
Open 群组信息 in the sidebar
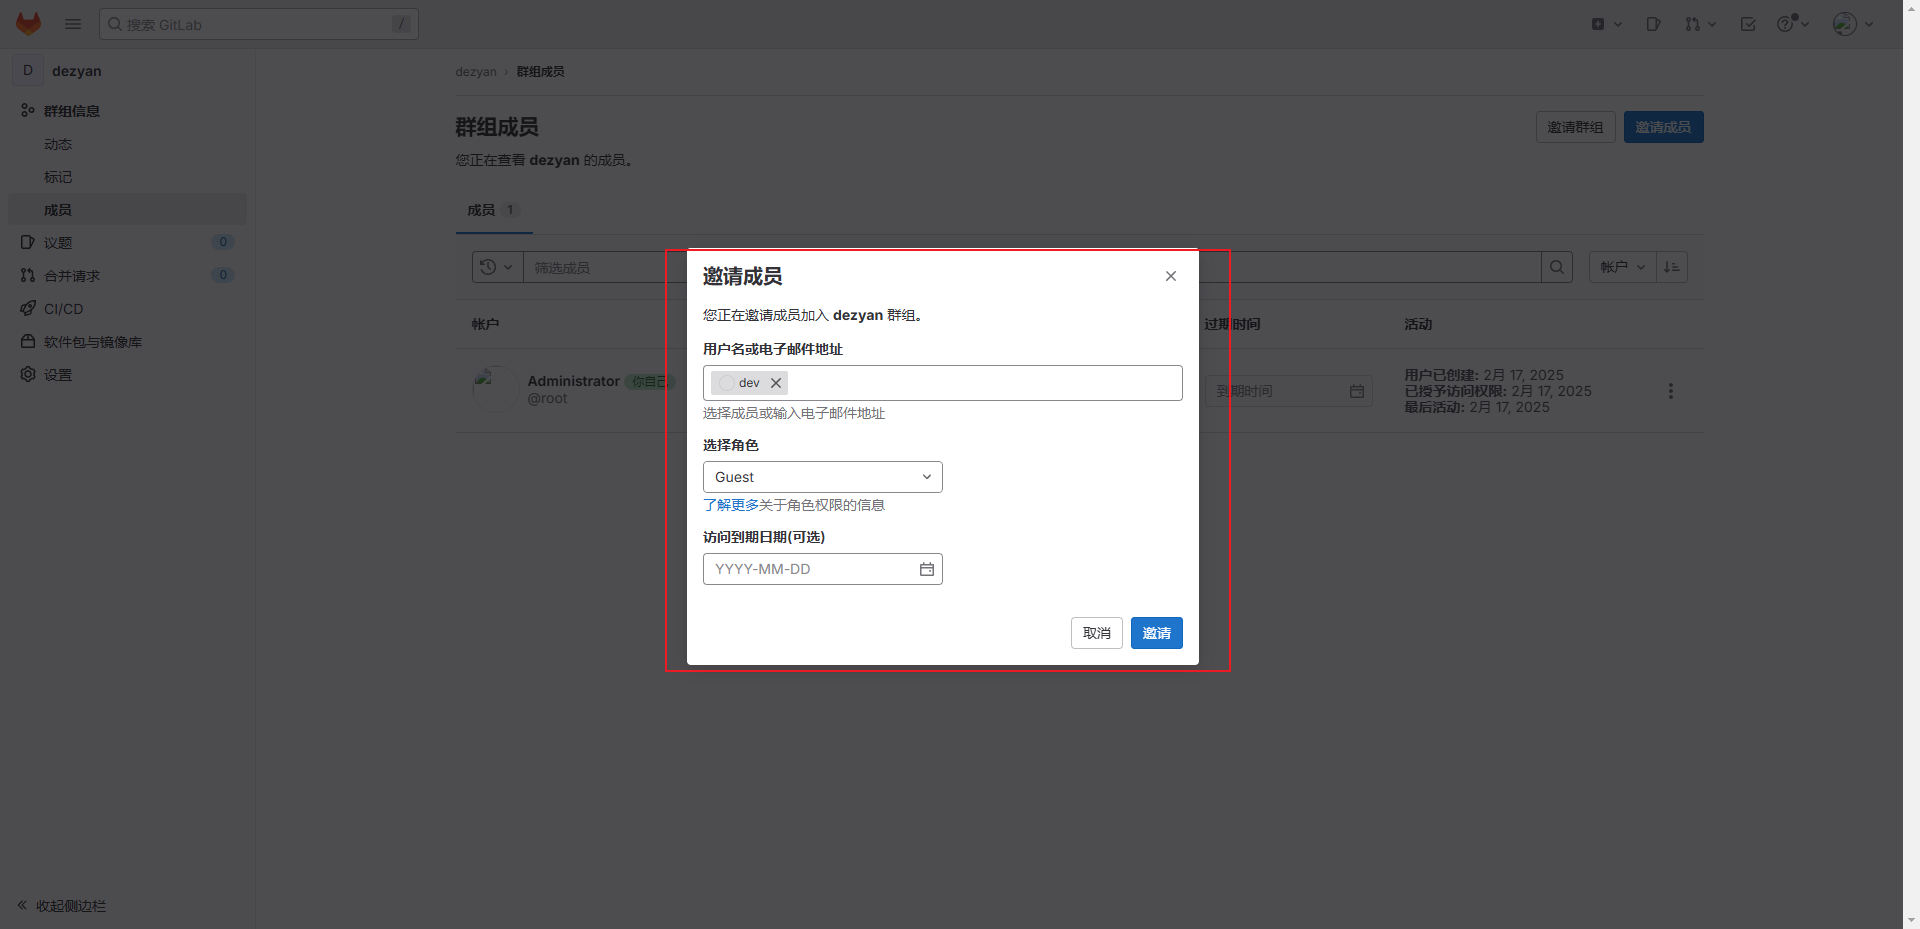click(127, 111)
